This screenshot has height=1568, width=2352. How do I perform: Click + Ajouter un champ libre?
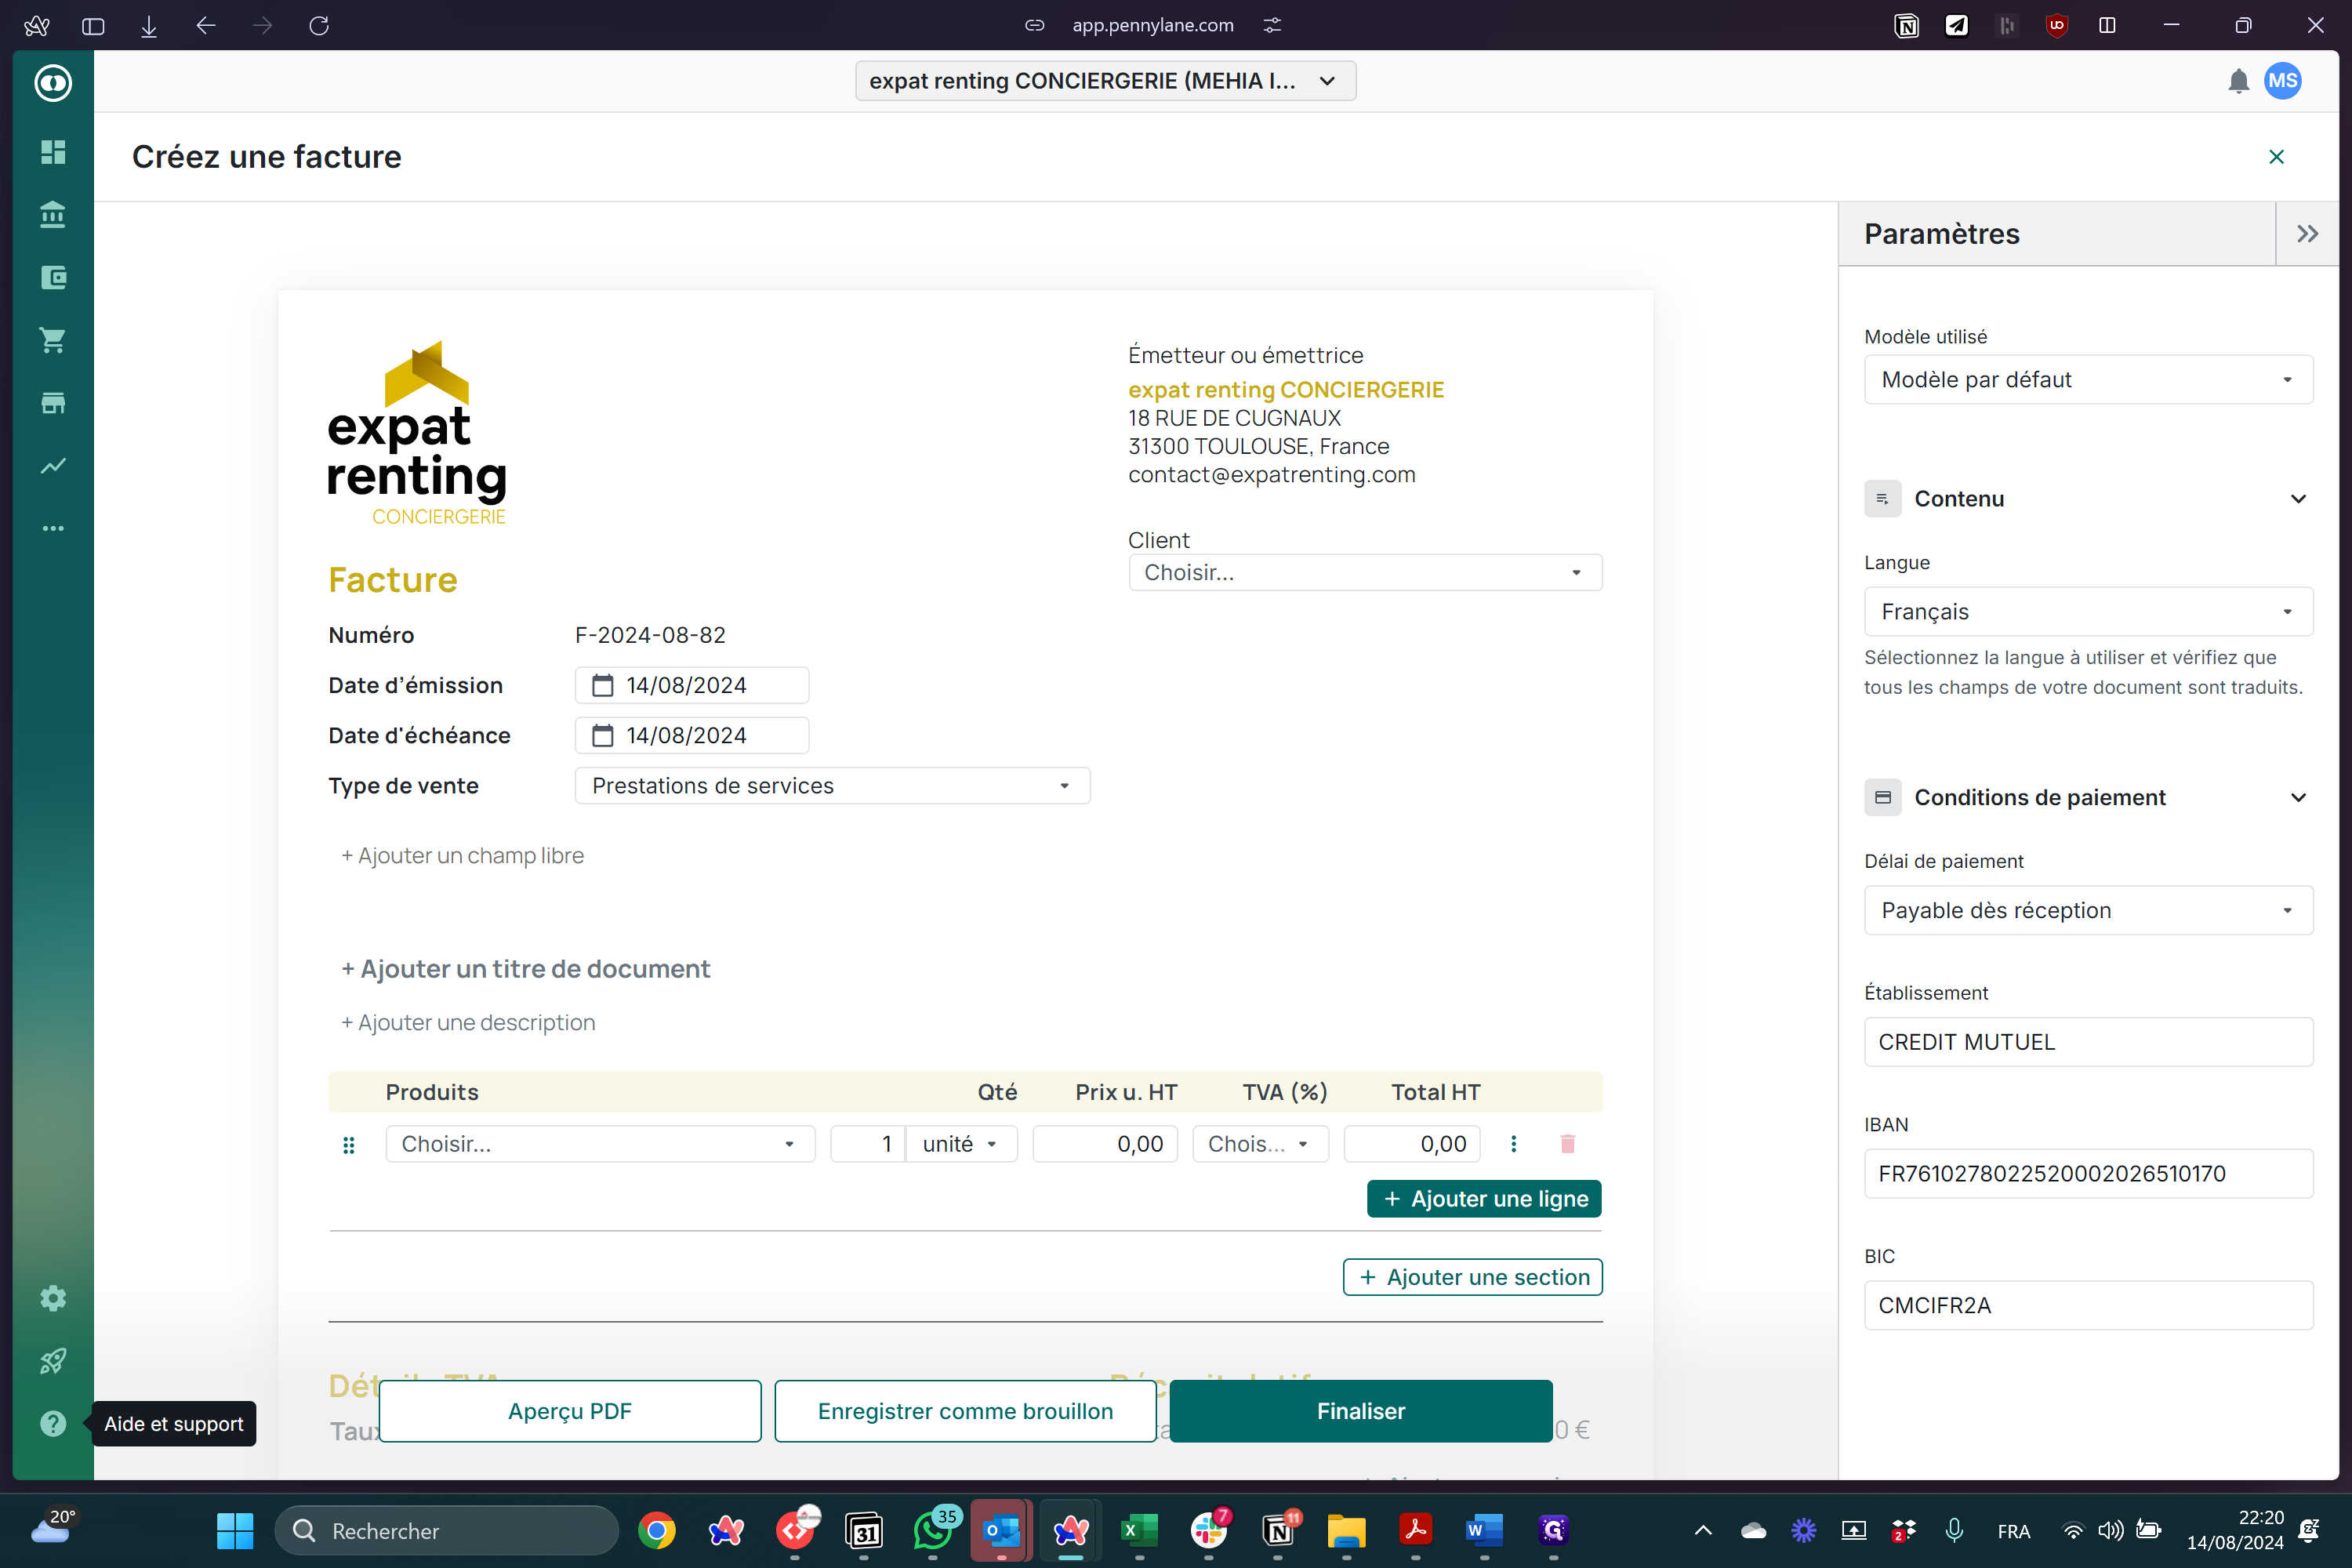click(462, 856)
